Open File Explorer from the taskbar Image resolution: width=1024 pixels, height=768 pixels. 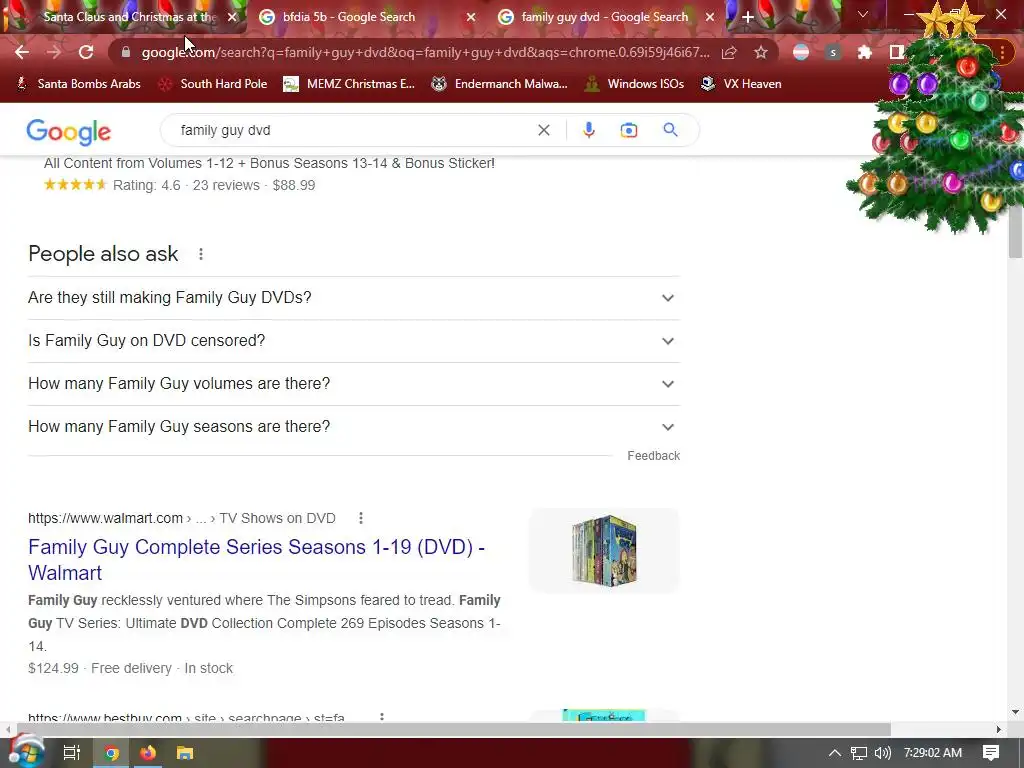[x=185, y=753]
